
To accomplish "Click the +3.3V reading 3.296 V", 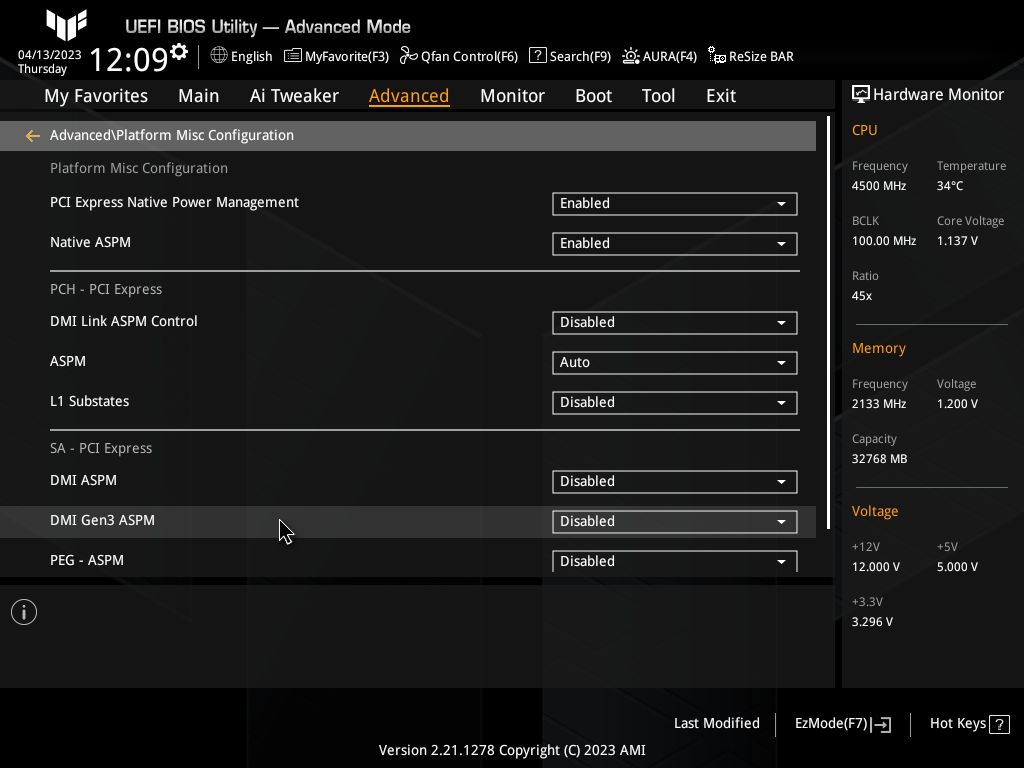I will click(872, 622).
